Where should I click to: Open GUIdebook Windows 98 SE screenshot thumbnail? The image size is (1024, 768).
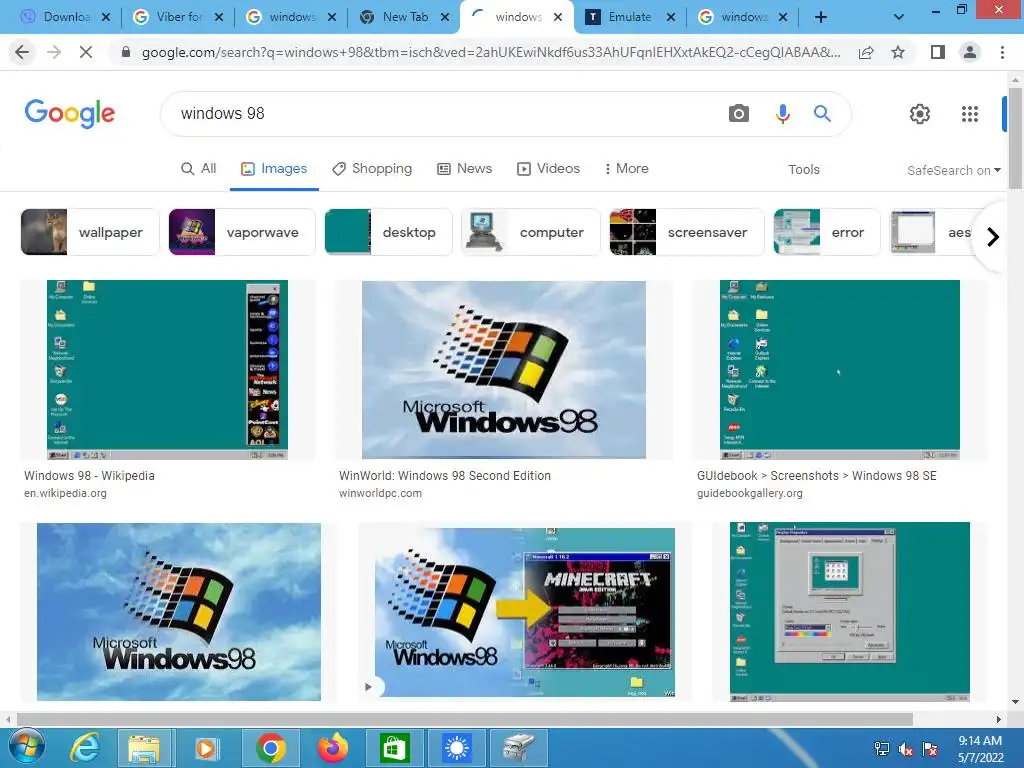(x=840, y=370)
